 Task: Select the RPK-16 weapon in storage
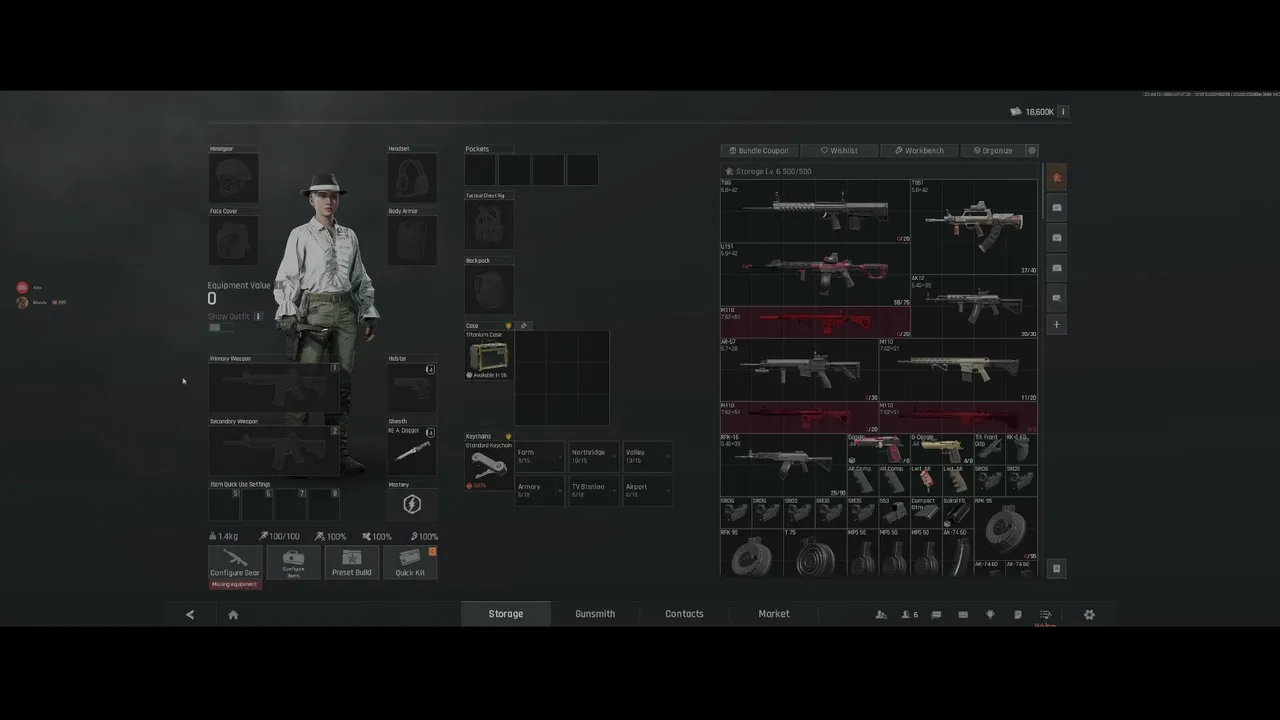(x=783, y=465)
